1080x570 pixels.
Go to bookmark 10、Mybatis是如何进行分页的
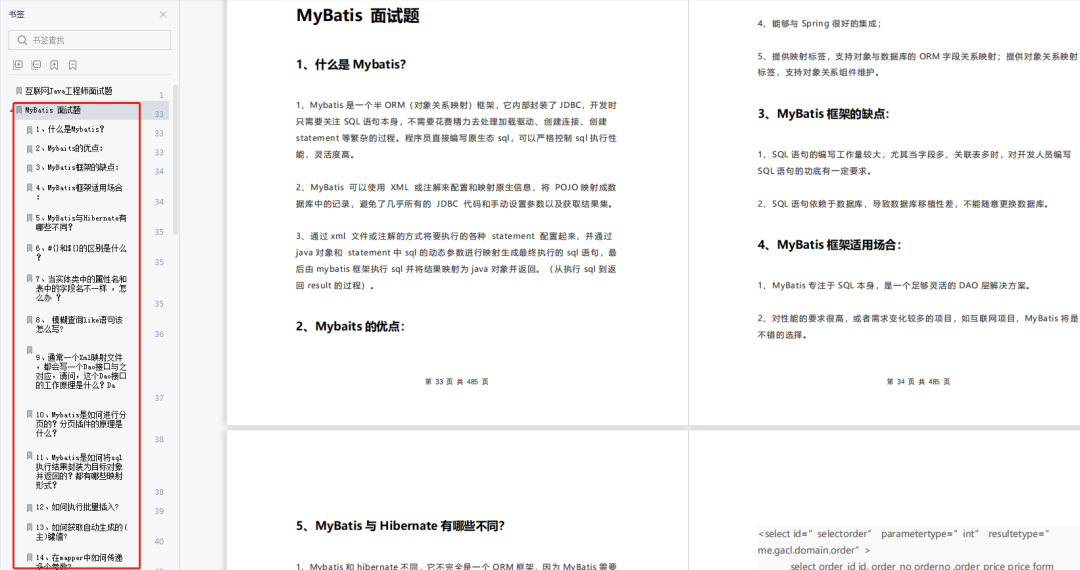[x=81, y=424]
